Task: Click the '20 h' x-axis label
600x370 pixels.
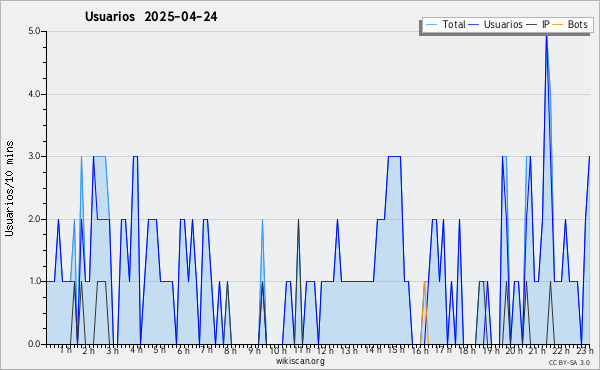Action: (514, 351)
